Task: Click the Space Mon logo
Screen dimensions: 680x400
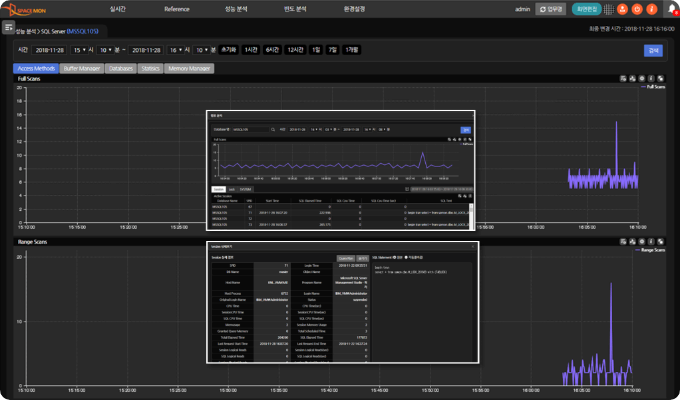Action: point(23,9)
